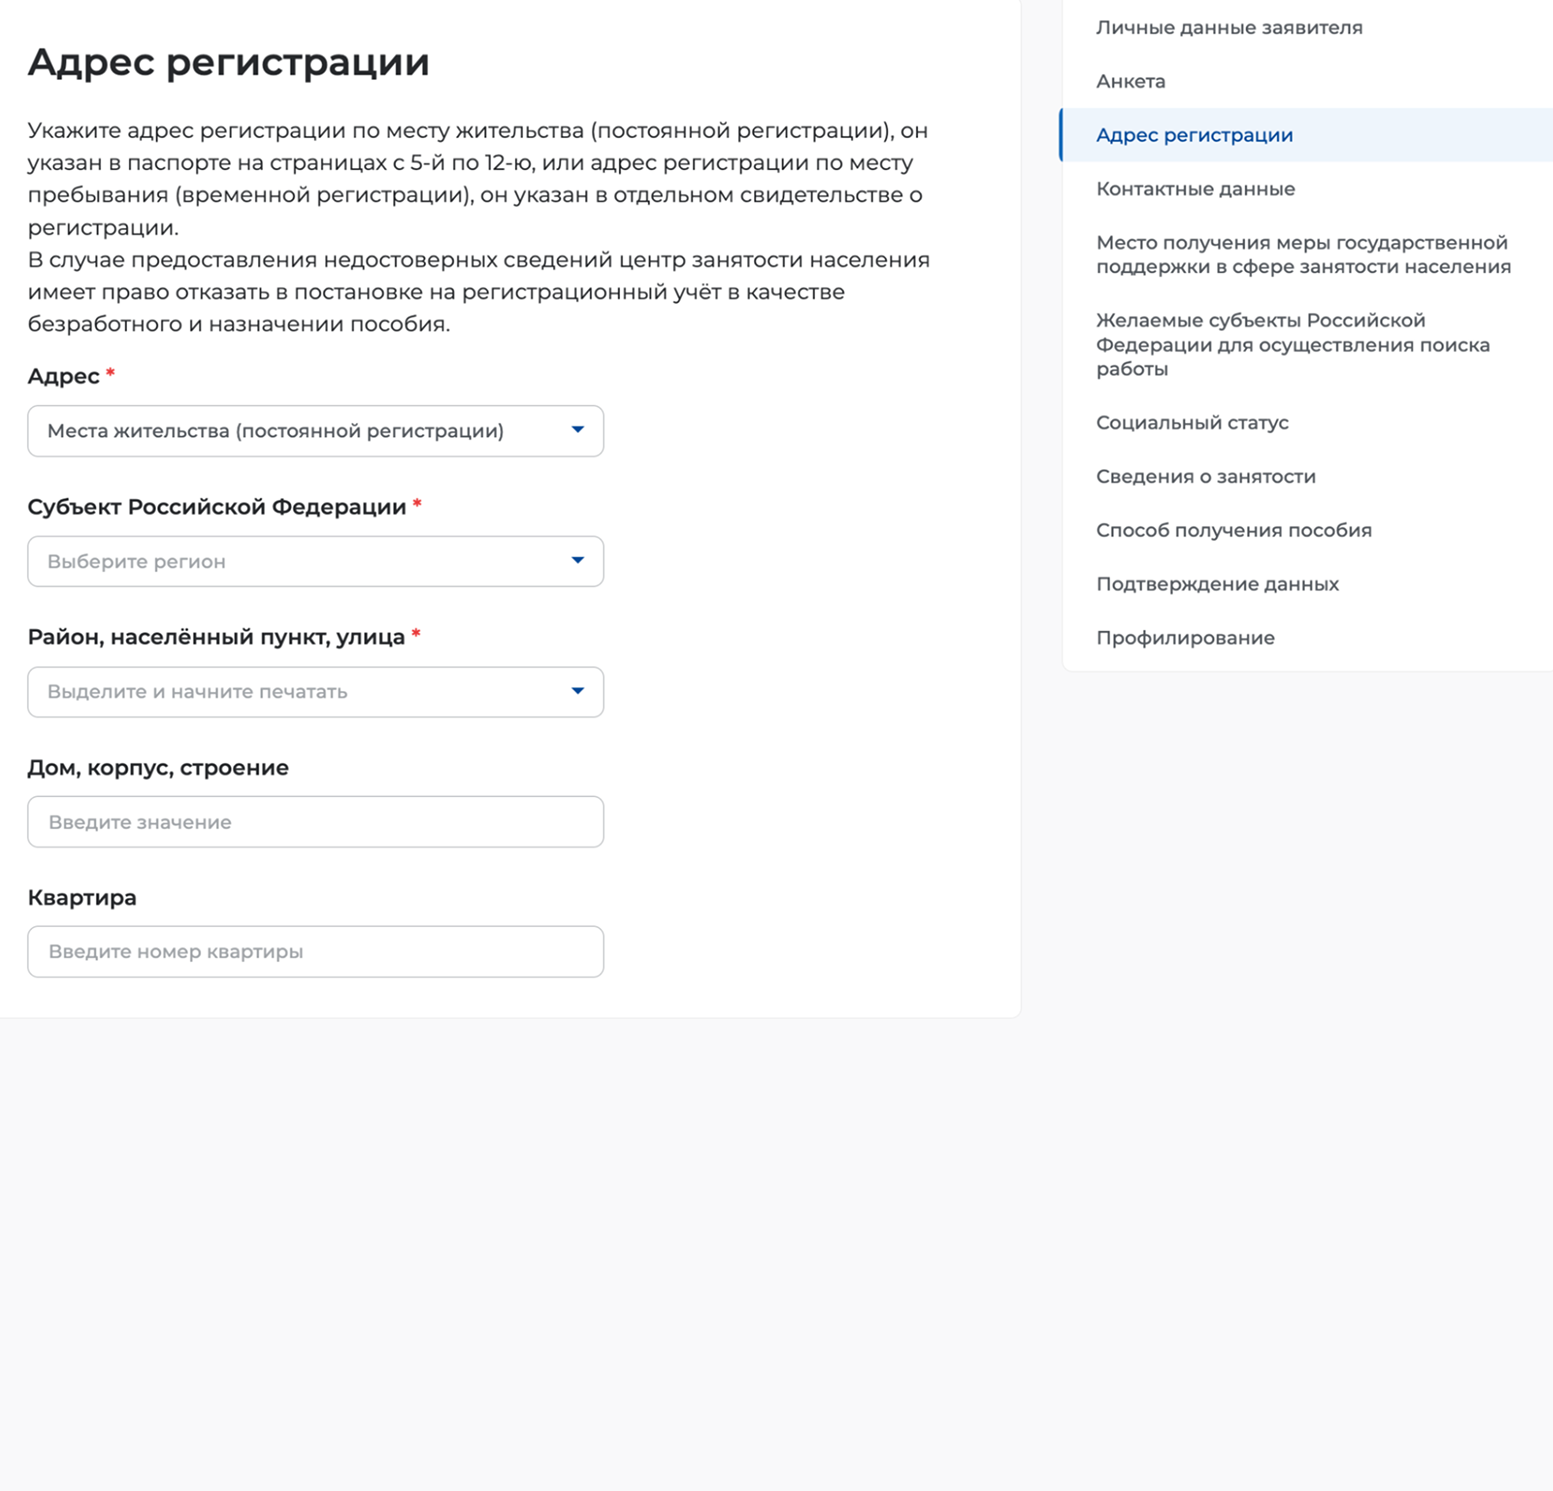Image resolution: width=1553 pixels, height=1491 pixels.
Task: Open Сведения о занятости section
Action: [1206, 477]
